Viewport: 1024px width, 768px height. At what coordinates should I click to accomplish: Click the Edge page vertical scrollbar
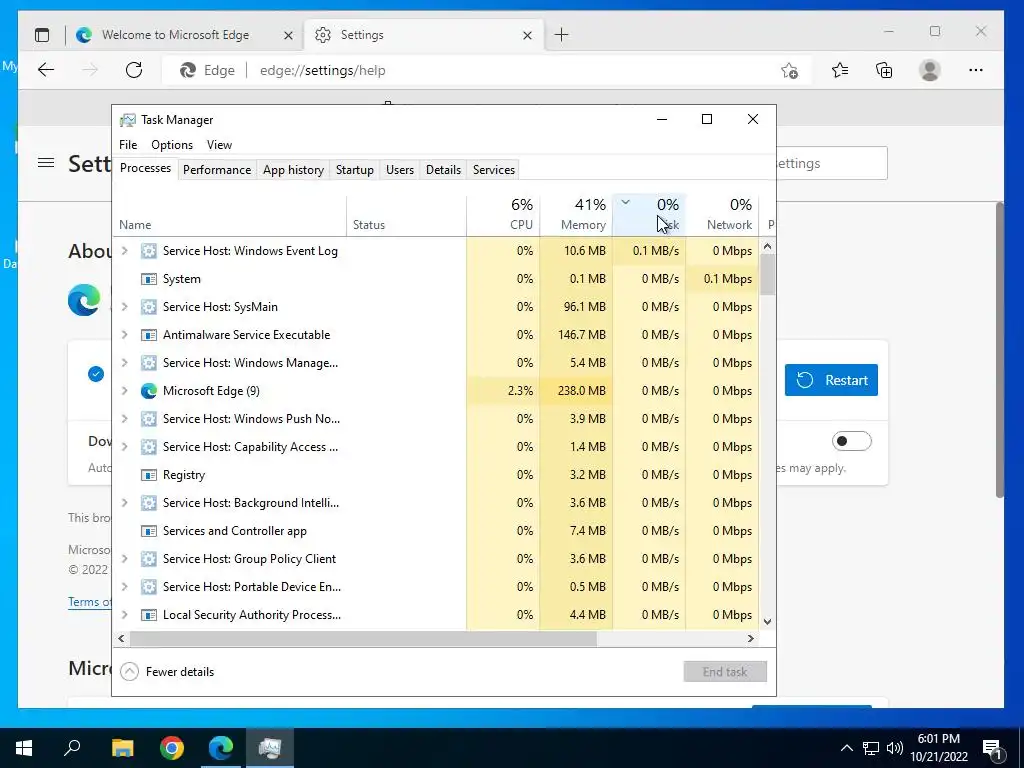(x=999, y=350)
